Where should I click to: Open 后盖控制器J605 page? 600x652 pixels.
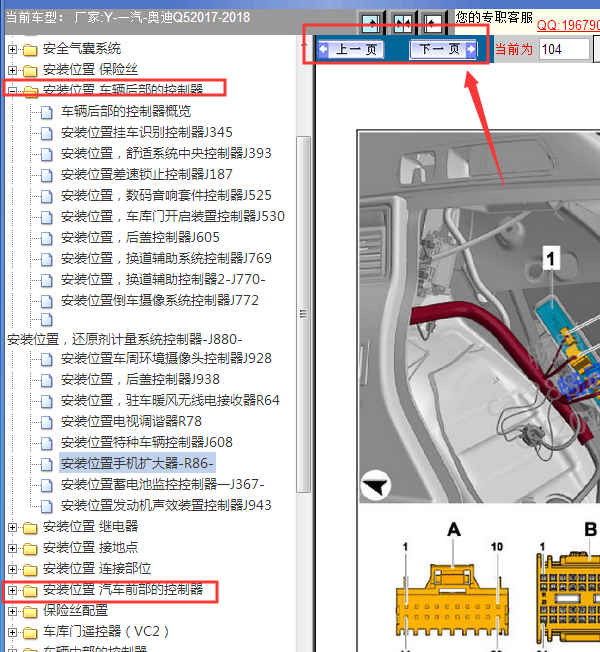[140, 237]
